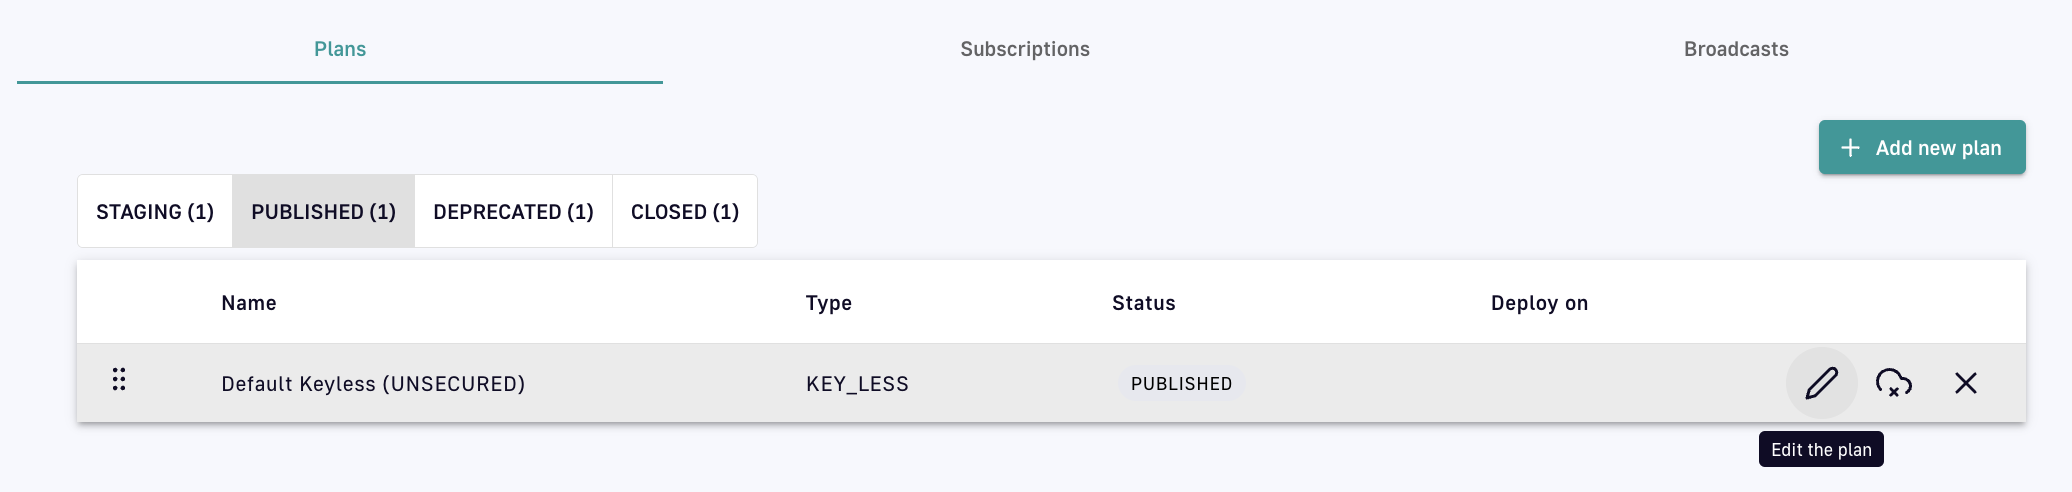Image resolution: width=2072 pixels, height=492 pixels.
Task: Open the Broadcasts tab
Action: (1736, 49)
